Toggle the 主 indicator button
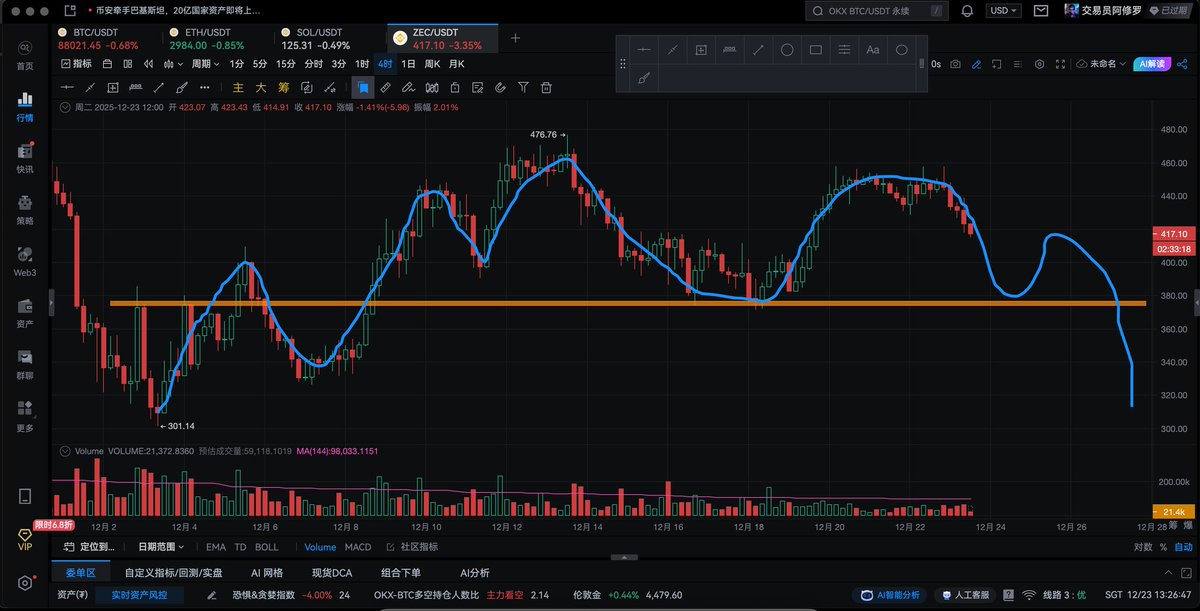1200x611 pixels. [x=238, y=88]
